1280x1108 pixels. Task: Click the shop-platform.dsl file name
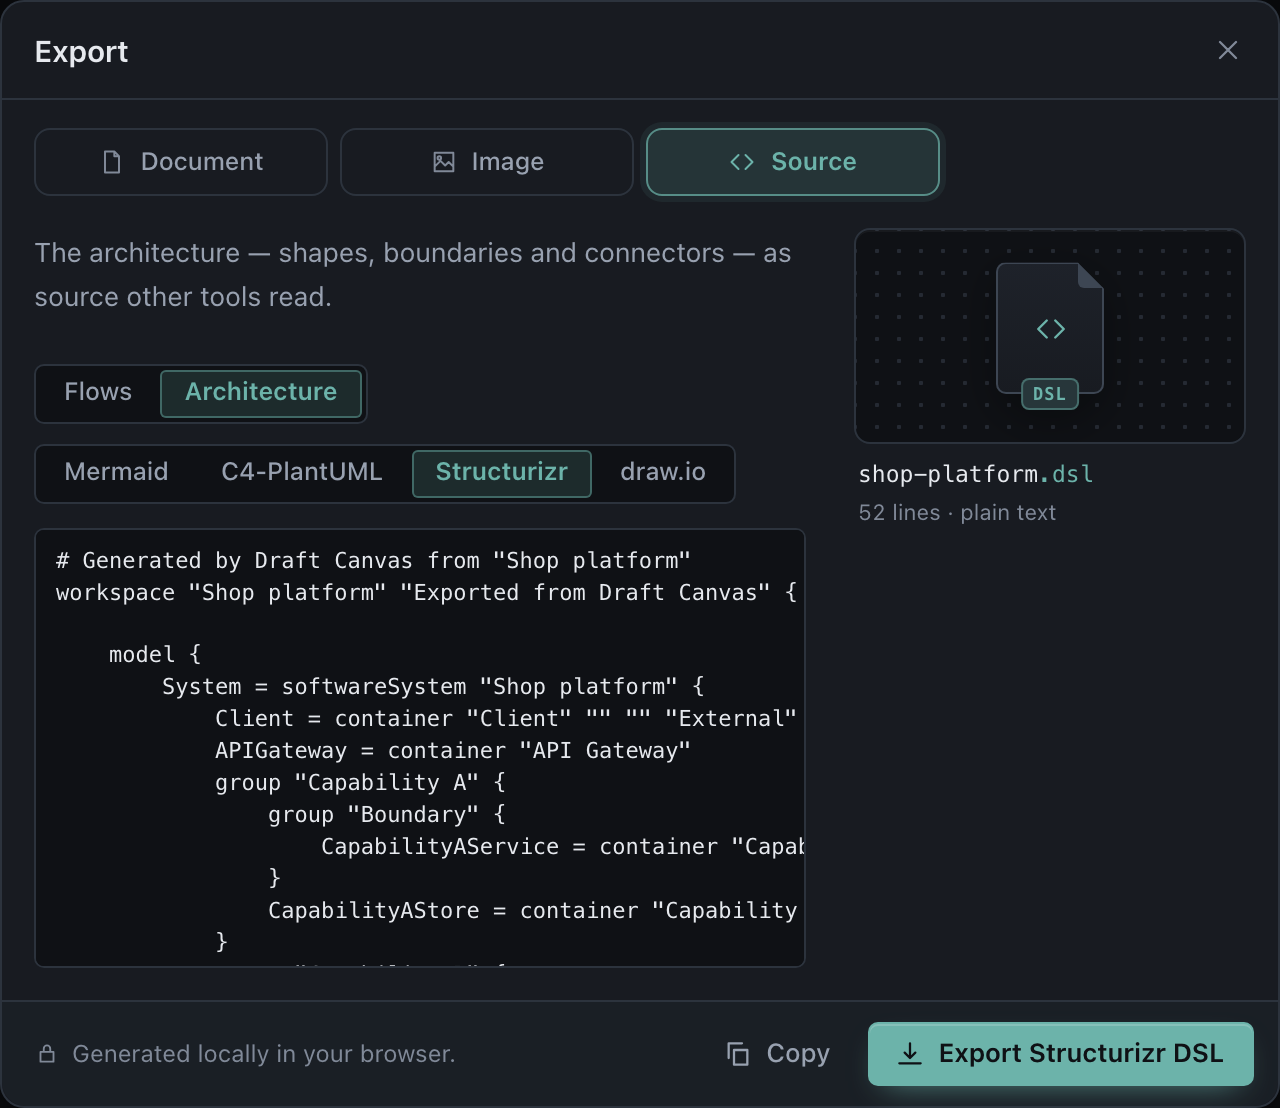pyautogui.click(x=976, y=474)
